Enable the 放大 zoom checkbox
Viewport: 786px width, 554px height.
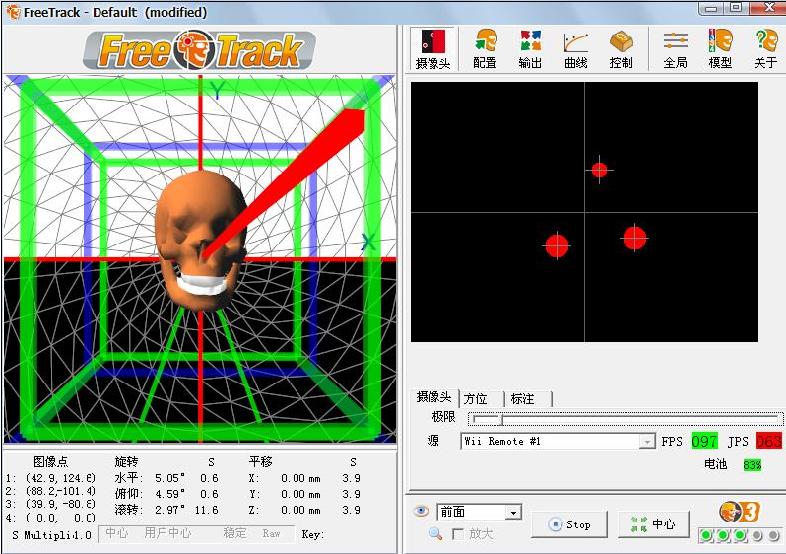[x=458, y=534]
